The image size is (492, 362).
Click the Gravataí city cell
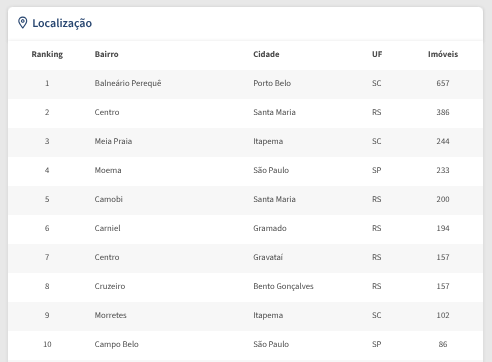(268, 257)
